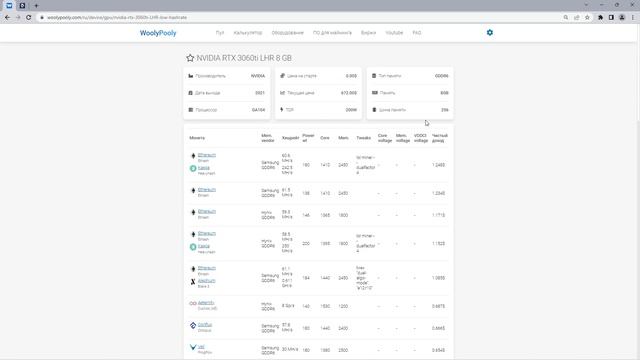Click the Ethereum coin icon in the 61.5 MH/s row

(193, 191)
